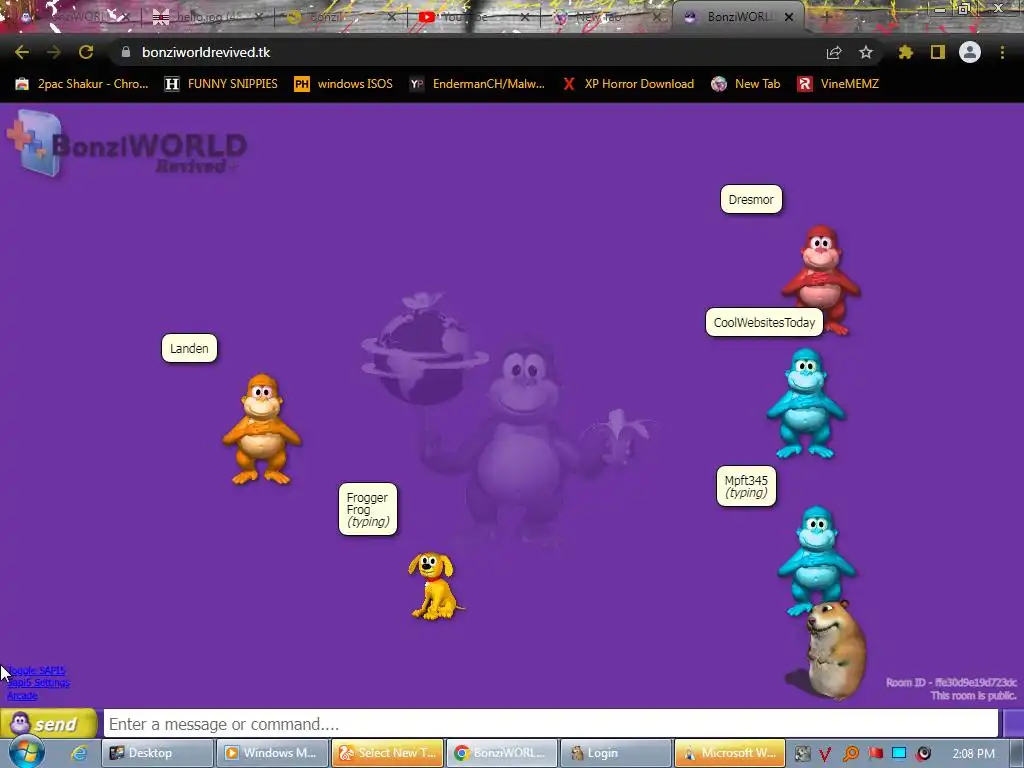This screenshot has width=1024, height=768.
Task: Launch Internet Explorer from taskbar
Action: coord(79,753)
